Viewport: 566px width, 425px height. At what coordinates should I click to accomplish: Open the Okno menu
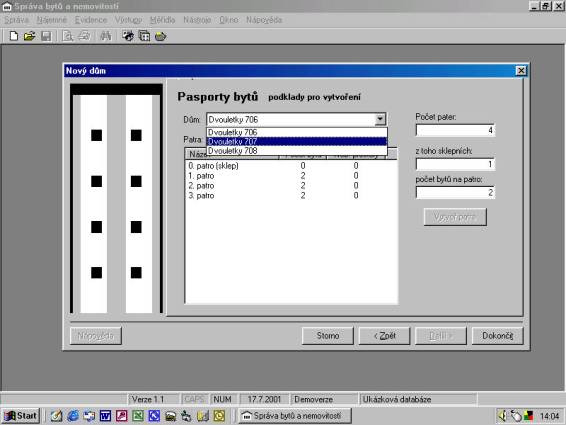[229, 20]
